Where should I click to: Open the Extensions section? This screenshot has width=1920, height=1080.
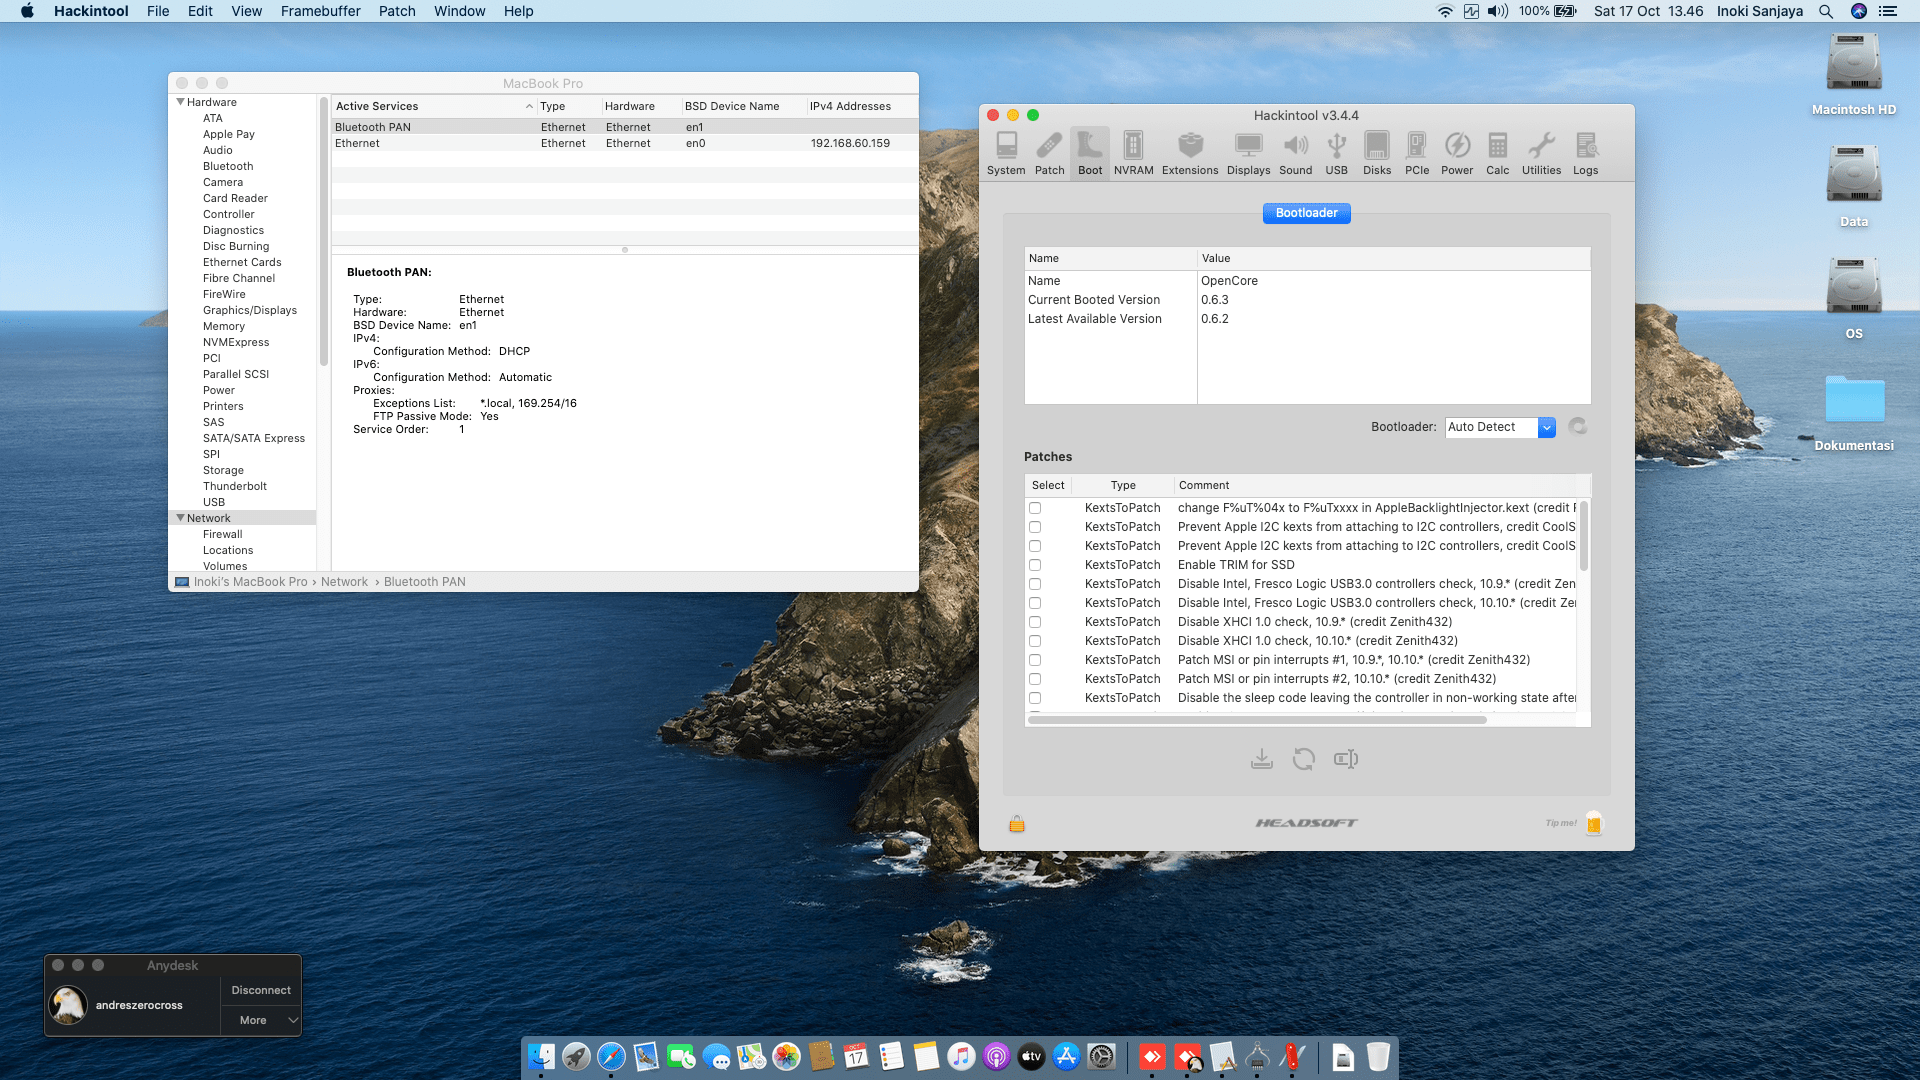tap(1190, 154)
